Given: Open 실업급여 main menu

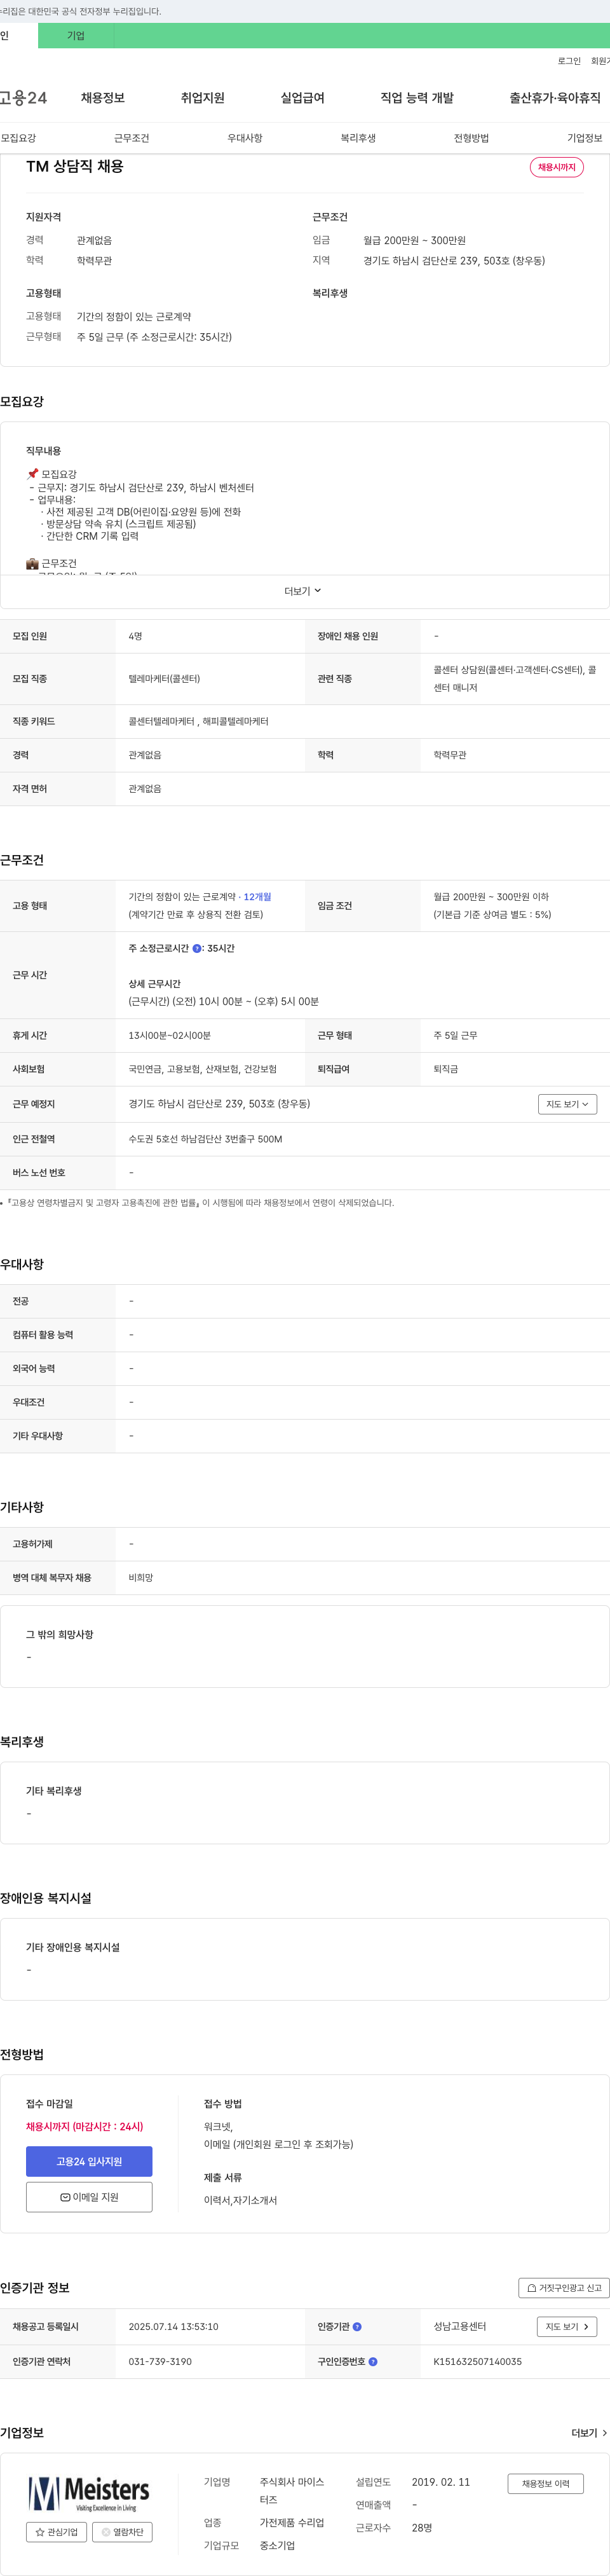Looking at the screenshot, I should click(303, 98).
